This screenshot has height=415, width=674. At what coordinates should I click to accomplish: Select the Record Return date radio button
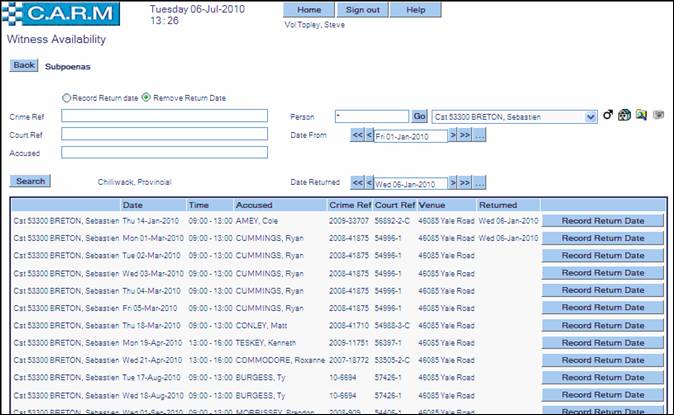point(67,97)
